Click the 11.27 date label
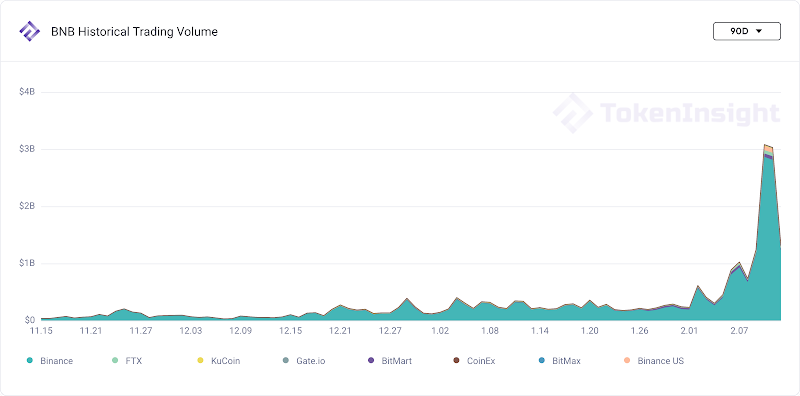Screen dimensions: 800x396 click(x=141, y=331)
